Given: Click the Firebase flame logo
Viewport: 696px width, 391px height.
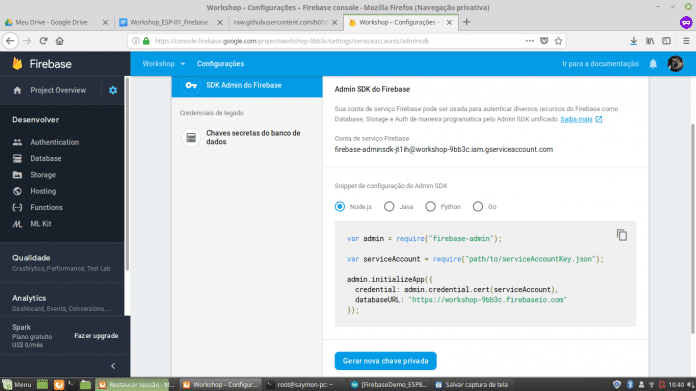Looking at the screenshot, I should [x=17, y=63].
